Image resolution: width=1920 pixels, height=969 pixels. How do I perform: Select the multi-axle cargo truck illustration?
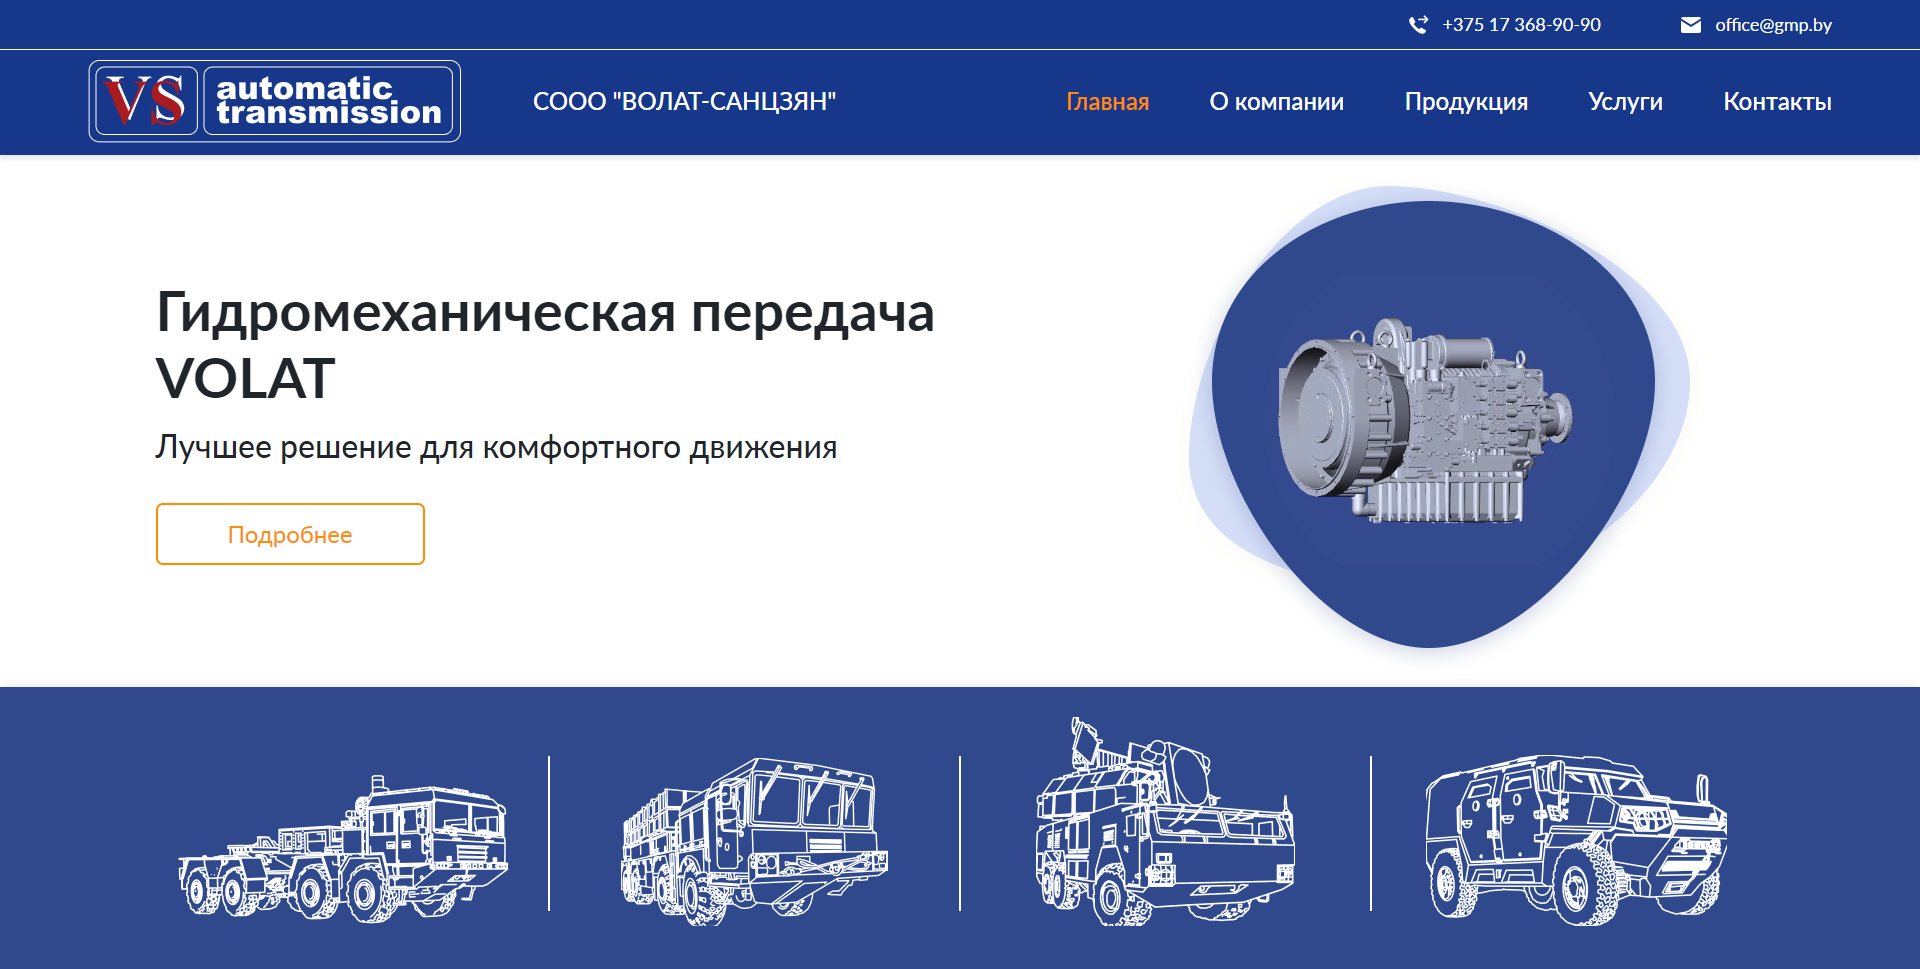(755, 841)
